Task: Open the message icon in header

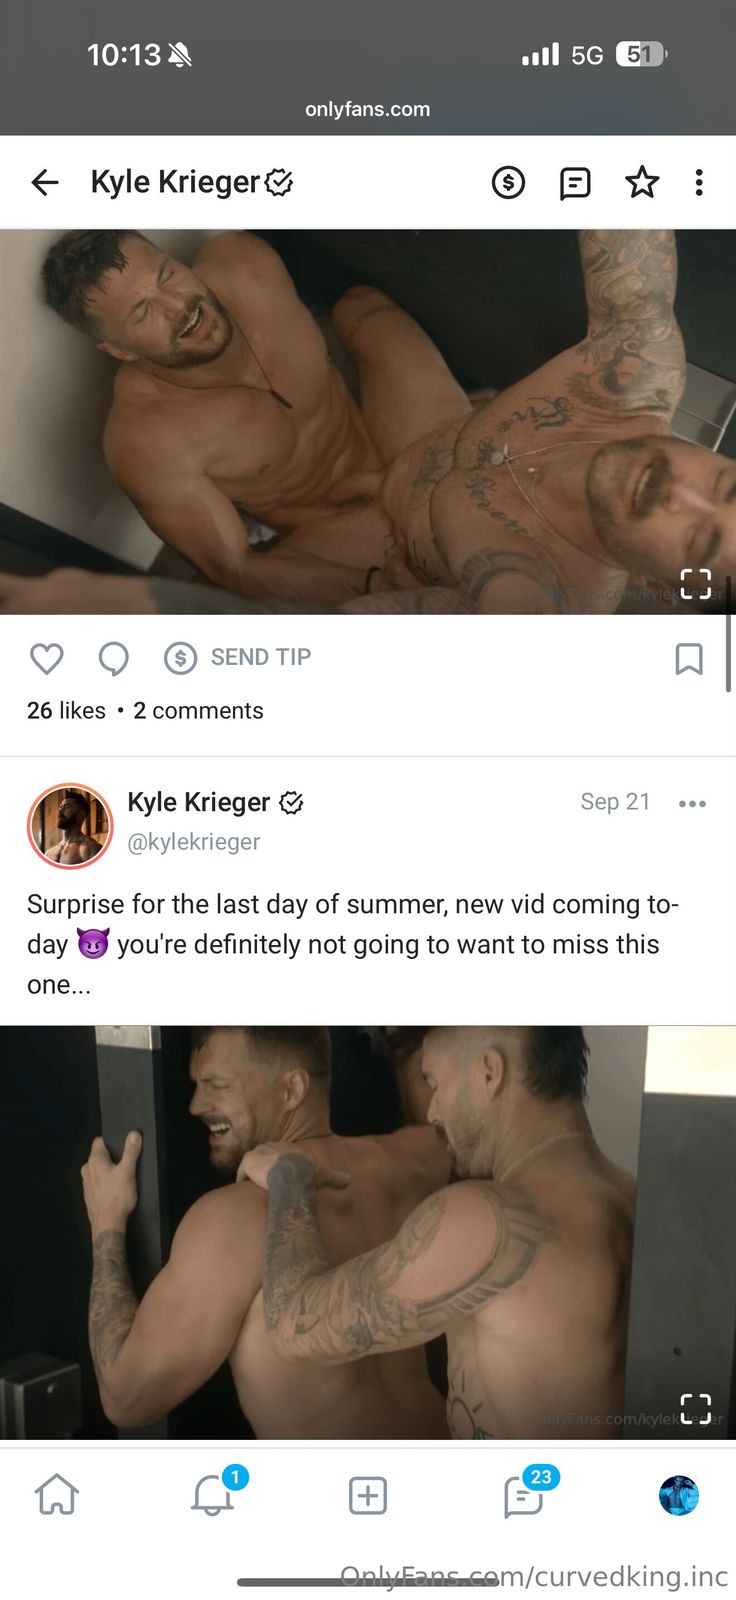Action: click(575, 183)
